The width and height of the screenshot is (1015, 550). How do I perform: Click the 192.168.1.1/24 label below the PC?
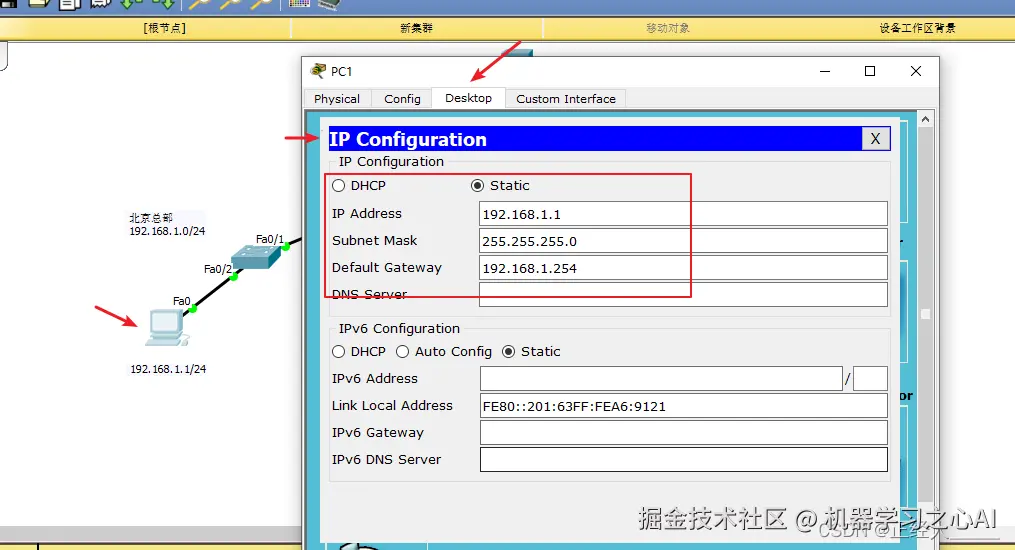168,369
